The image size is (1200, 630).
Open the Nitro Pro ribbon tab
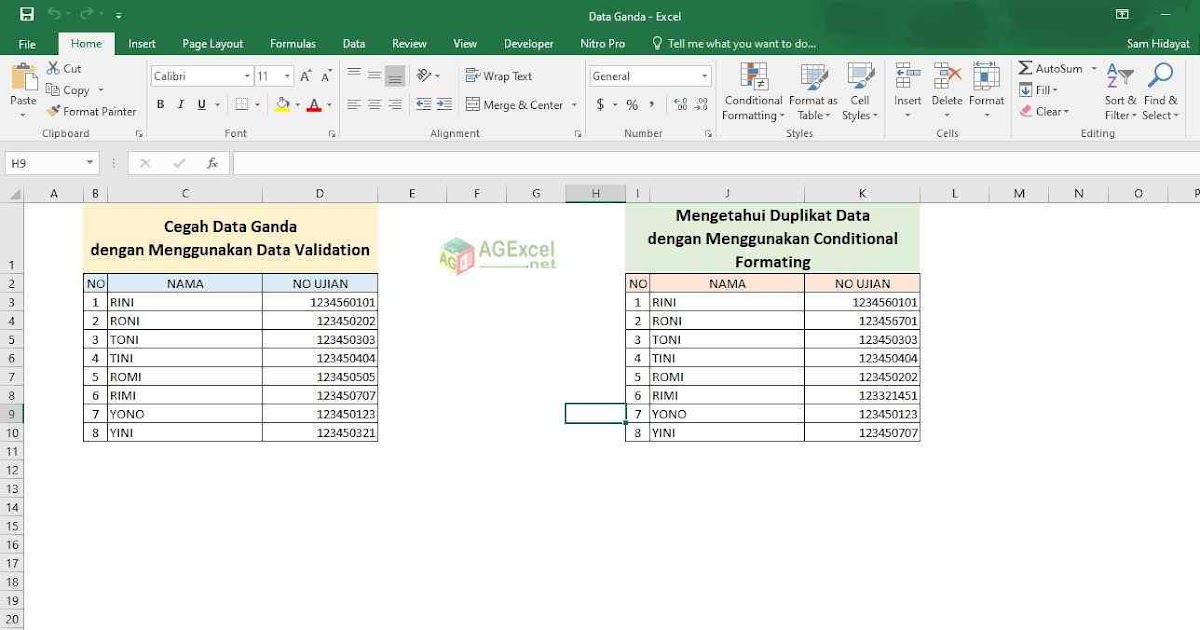tap(602, 43)
